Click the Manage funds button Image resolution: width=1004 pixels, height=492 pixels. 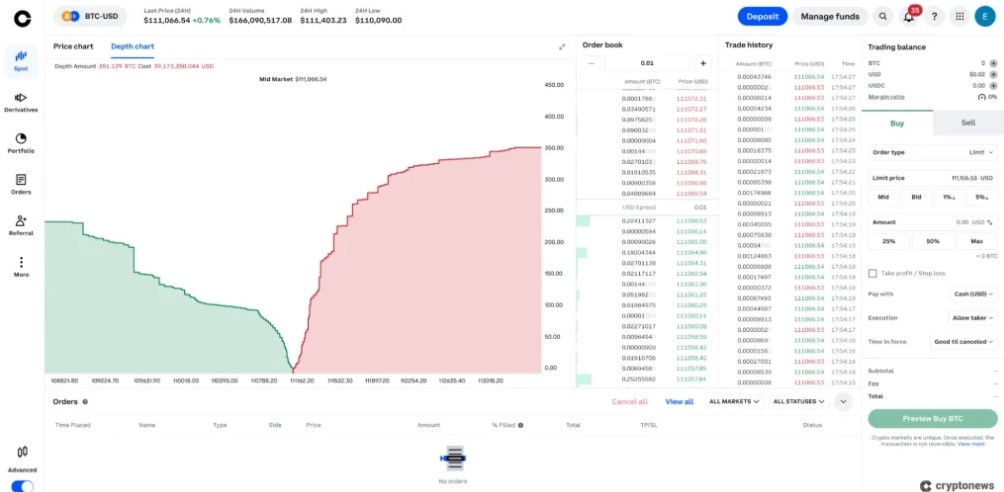[x=830, y=17]
